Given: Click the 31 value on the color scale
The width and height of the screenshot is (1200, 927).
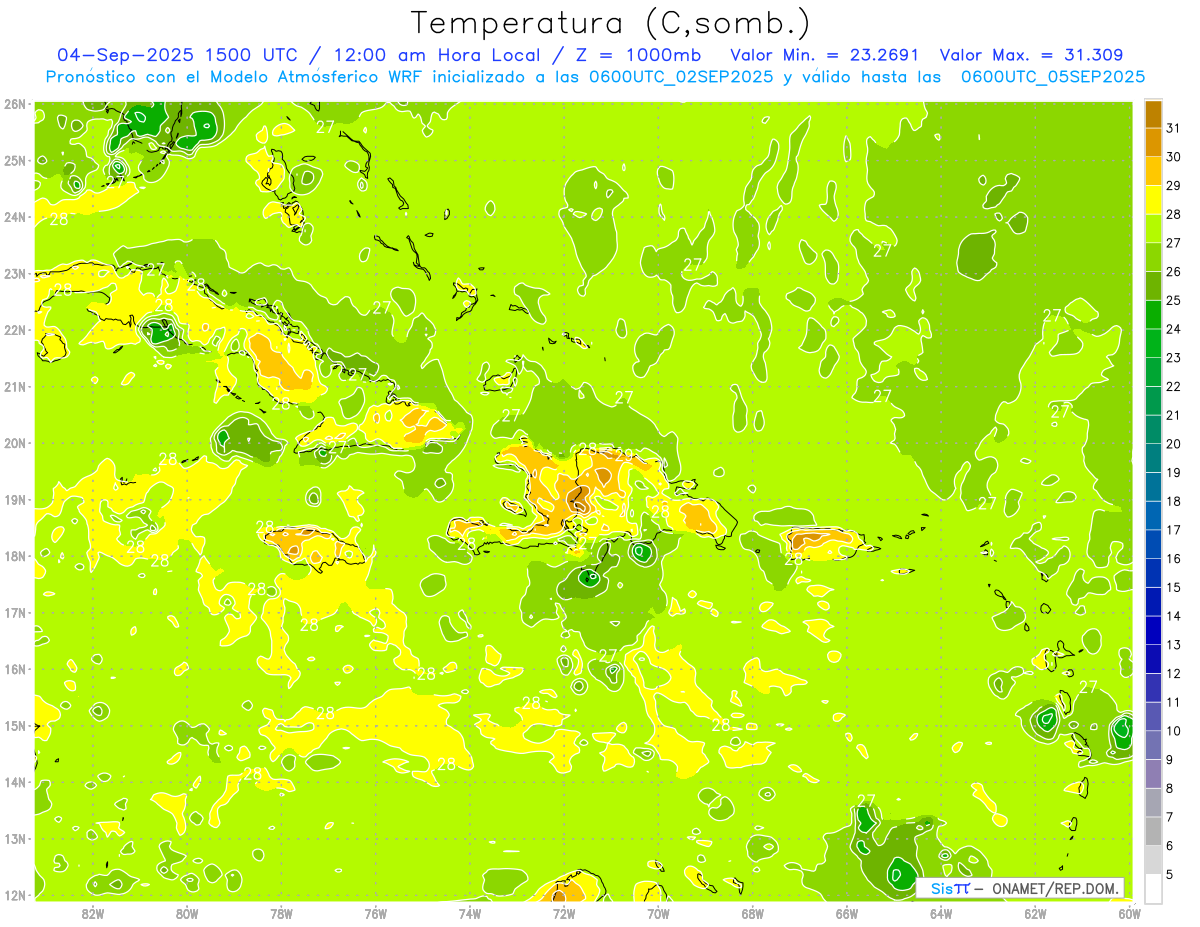Looking at the screenshot, I should 1173,127.
